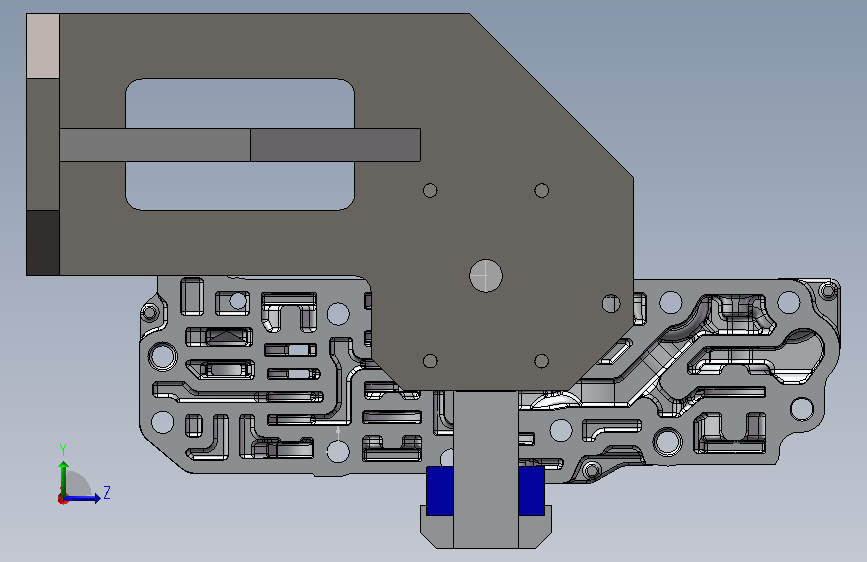The image size is (867, 562).
Task: Select the large ringed hole on the valve body's left edge
Action: pyautogui.click(x=163, y=357)
